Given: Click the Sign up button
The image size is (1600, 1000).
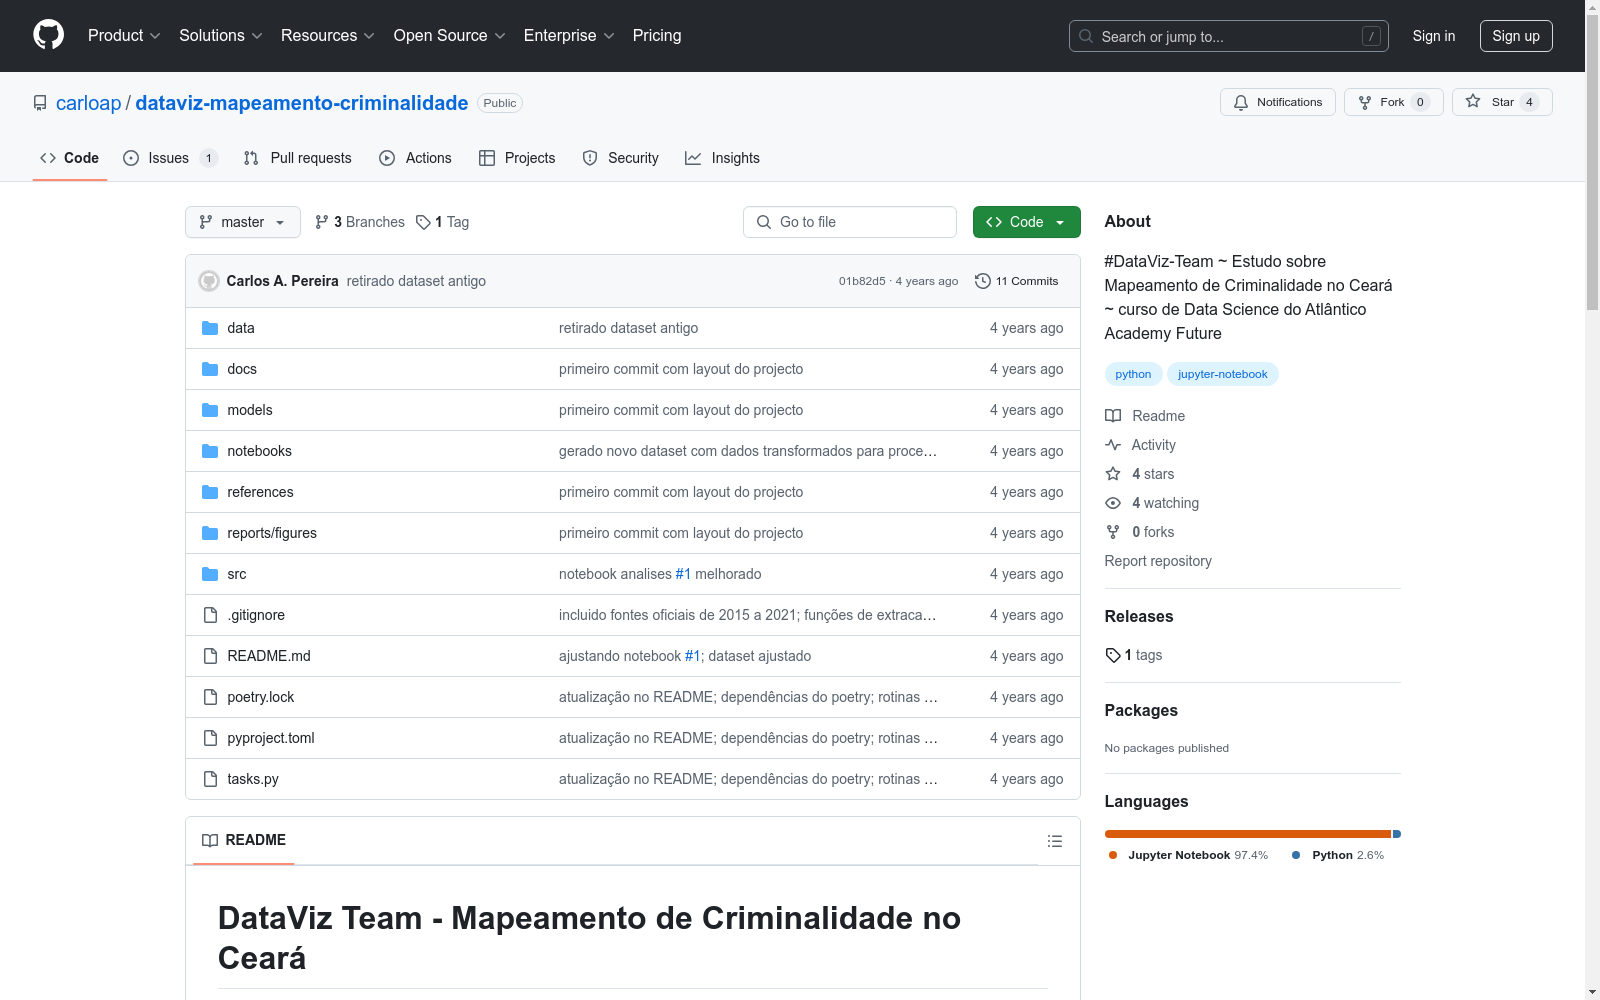Looking at the screenshot, I should (1516, 36).
